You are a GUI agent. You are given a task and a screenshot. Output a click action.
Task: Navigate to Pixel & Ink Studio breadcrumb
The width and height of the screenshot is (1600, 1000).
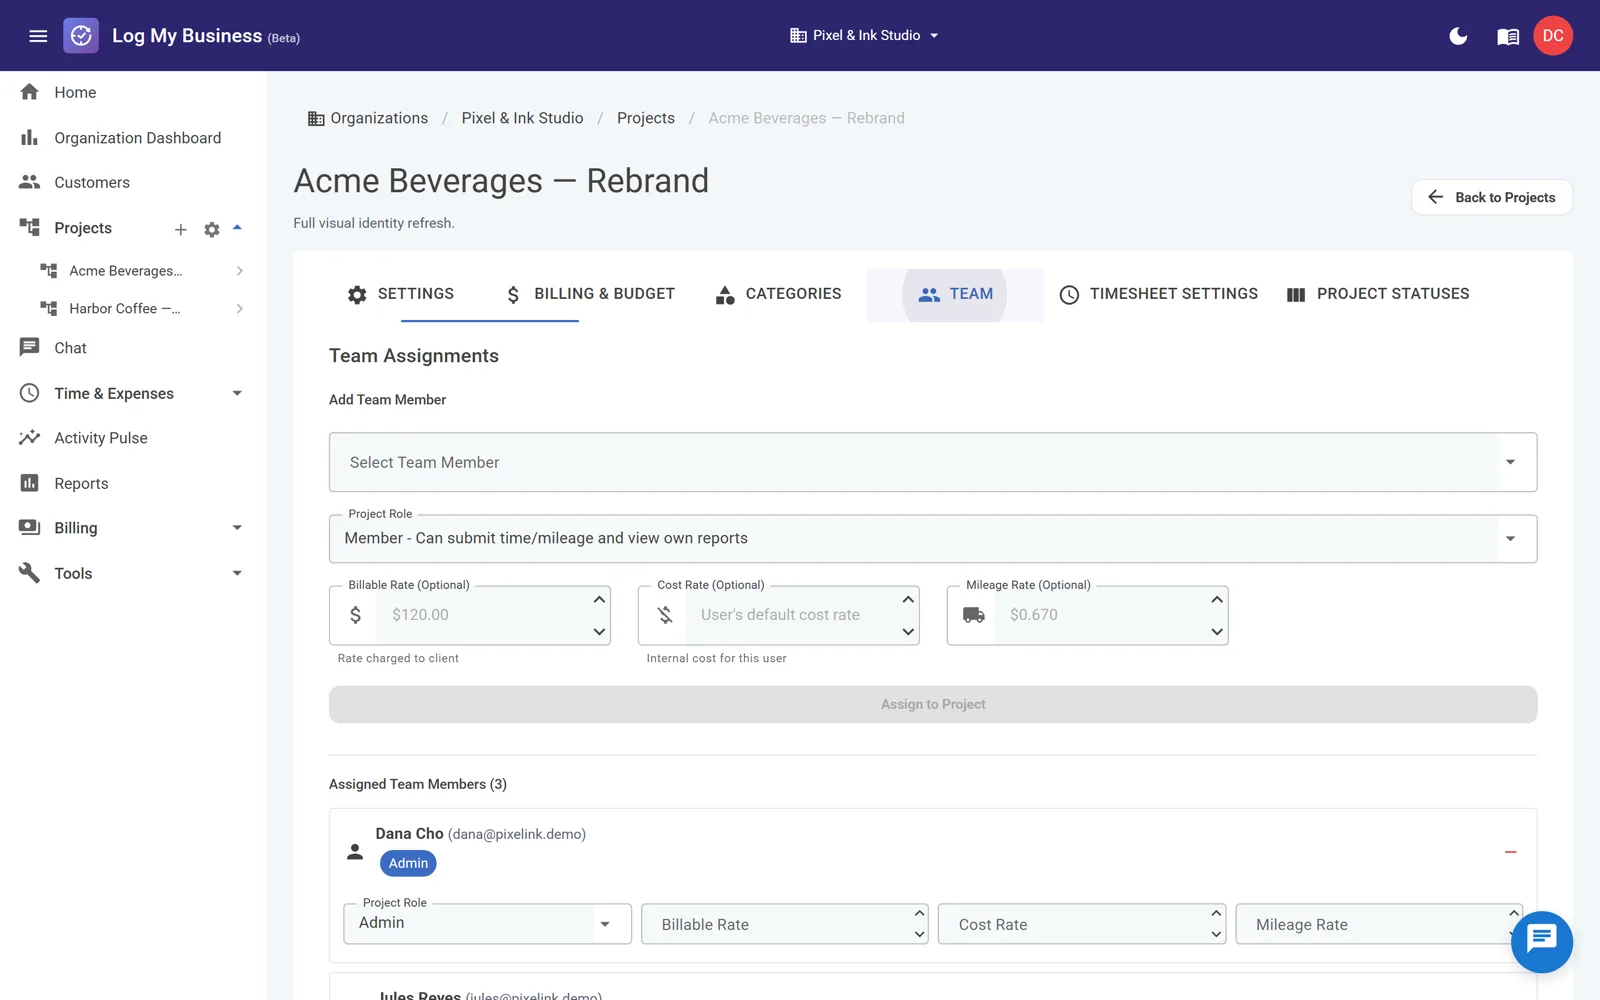pyautogui.click(x=522, y=118)
